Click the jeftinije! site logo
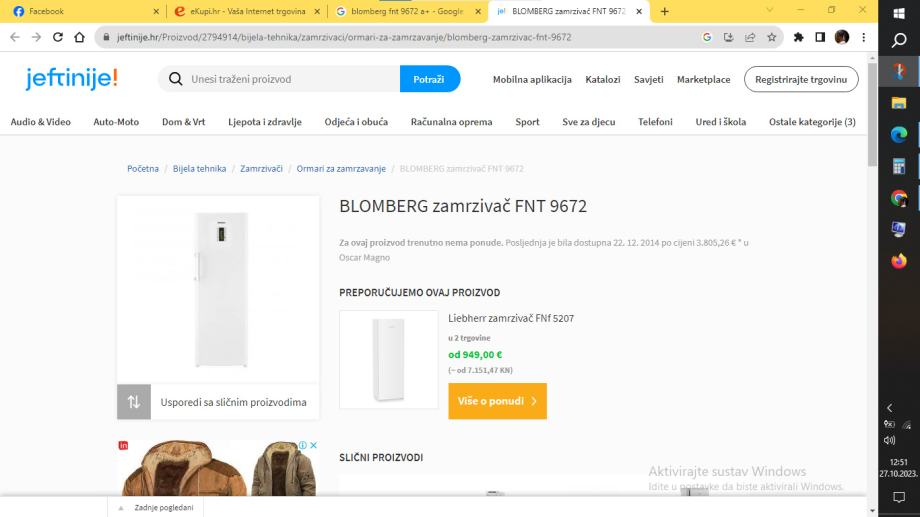The image size is (920, 517). pos(72,78)
